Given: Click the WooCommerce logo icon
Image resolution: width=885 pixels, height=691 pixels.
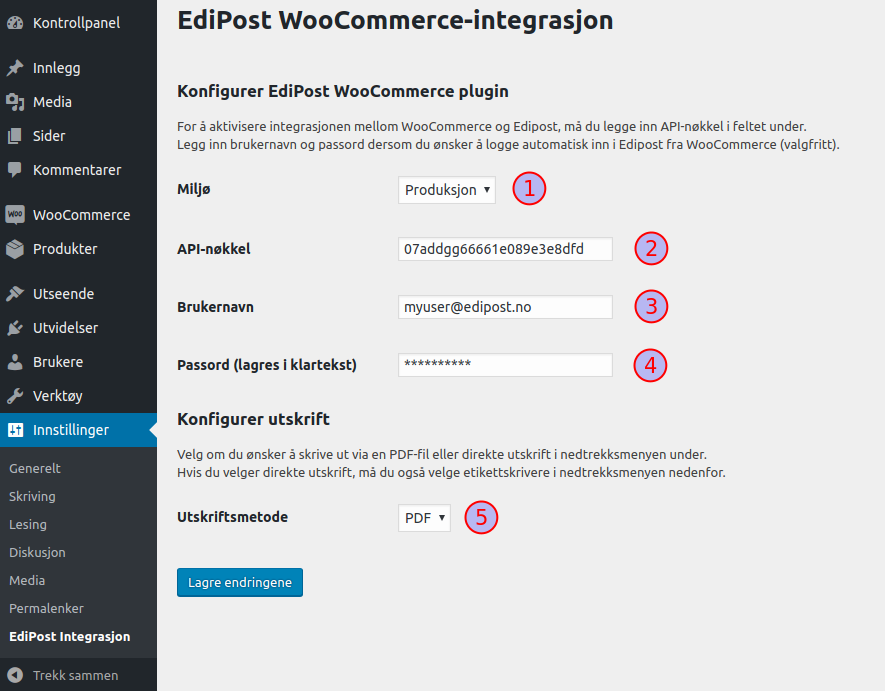Looking at the screenshot, I should pos(15,215).
